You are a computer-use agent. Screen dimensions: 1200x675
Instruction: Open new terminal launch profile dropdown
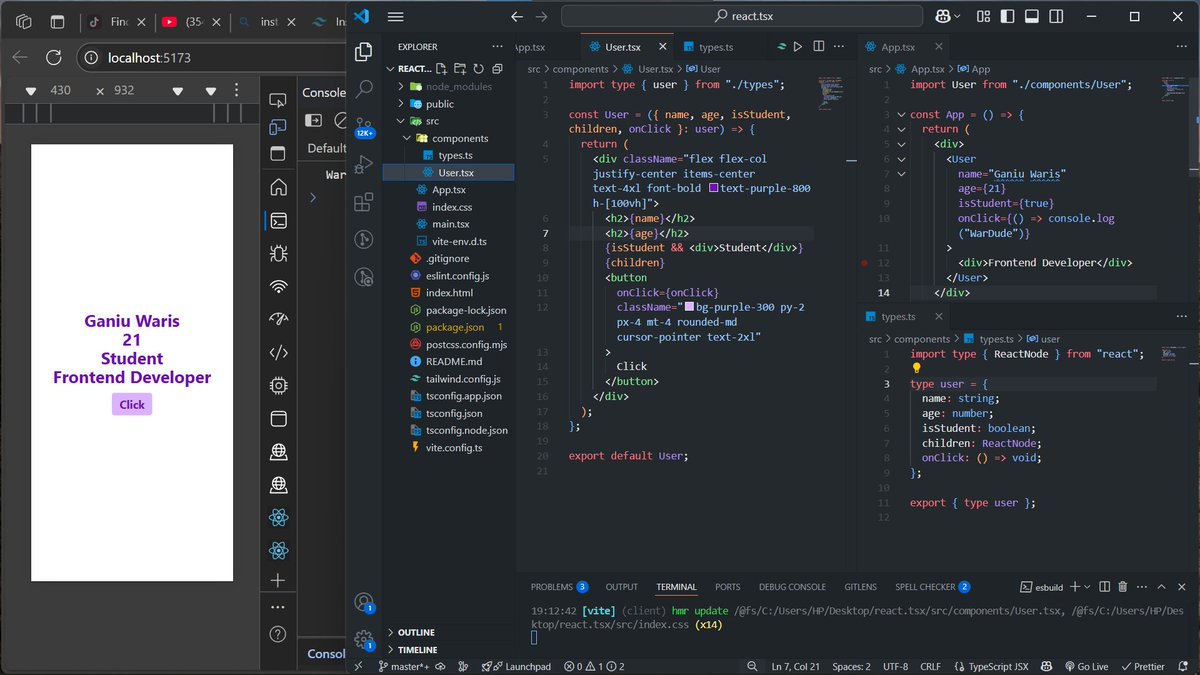[x=1087, y=587]
